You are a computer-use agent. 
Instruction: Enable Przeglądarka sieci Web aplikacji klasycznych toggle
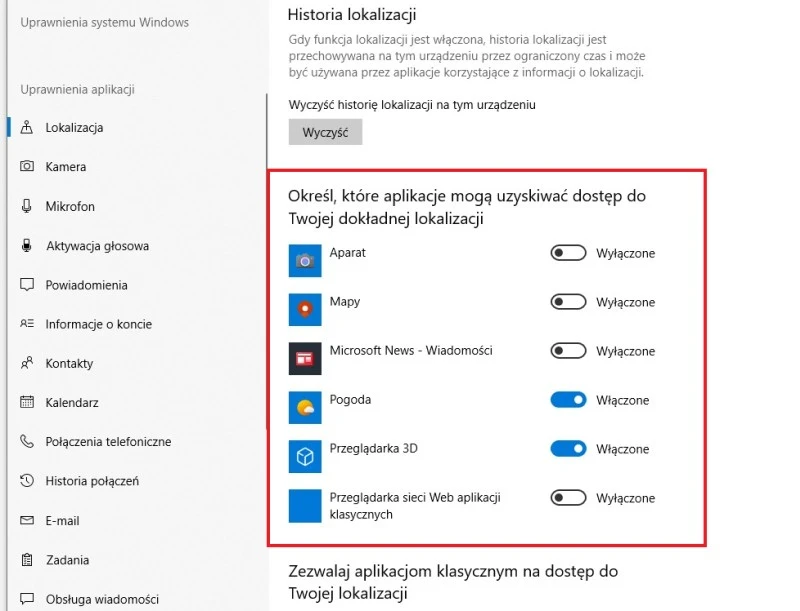point(568,498)
